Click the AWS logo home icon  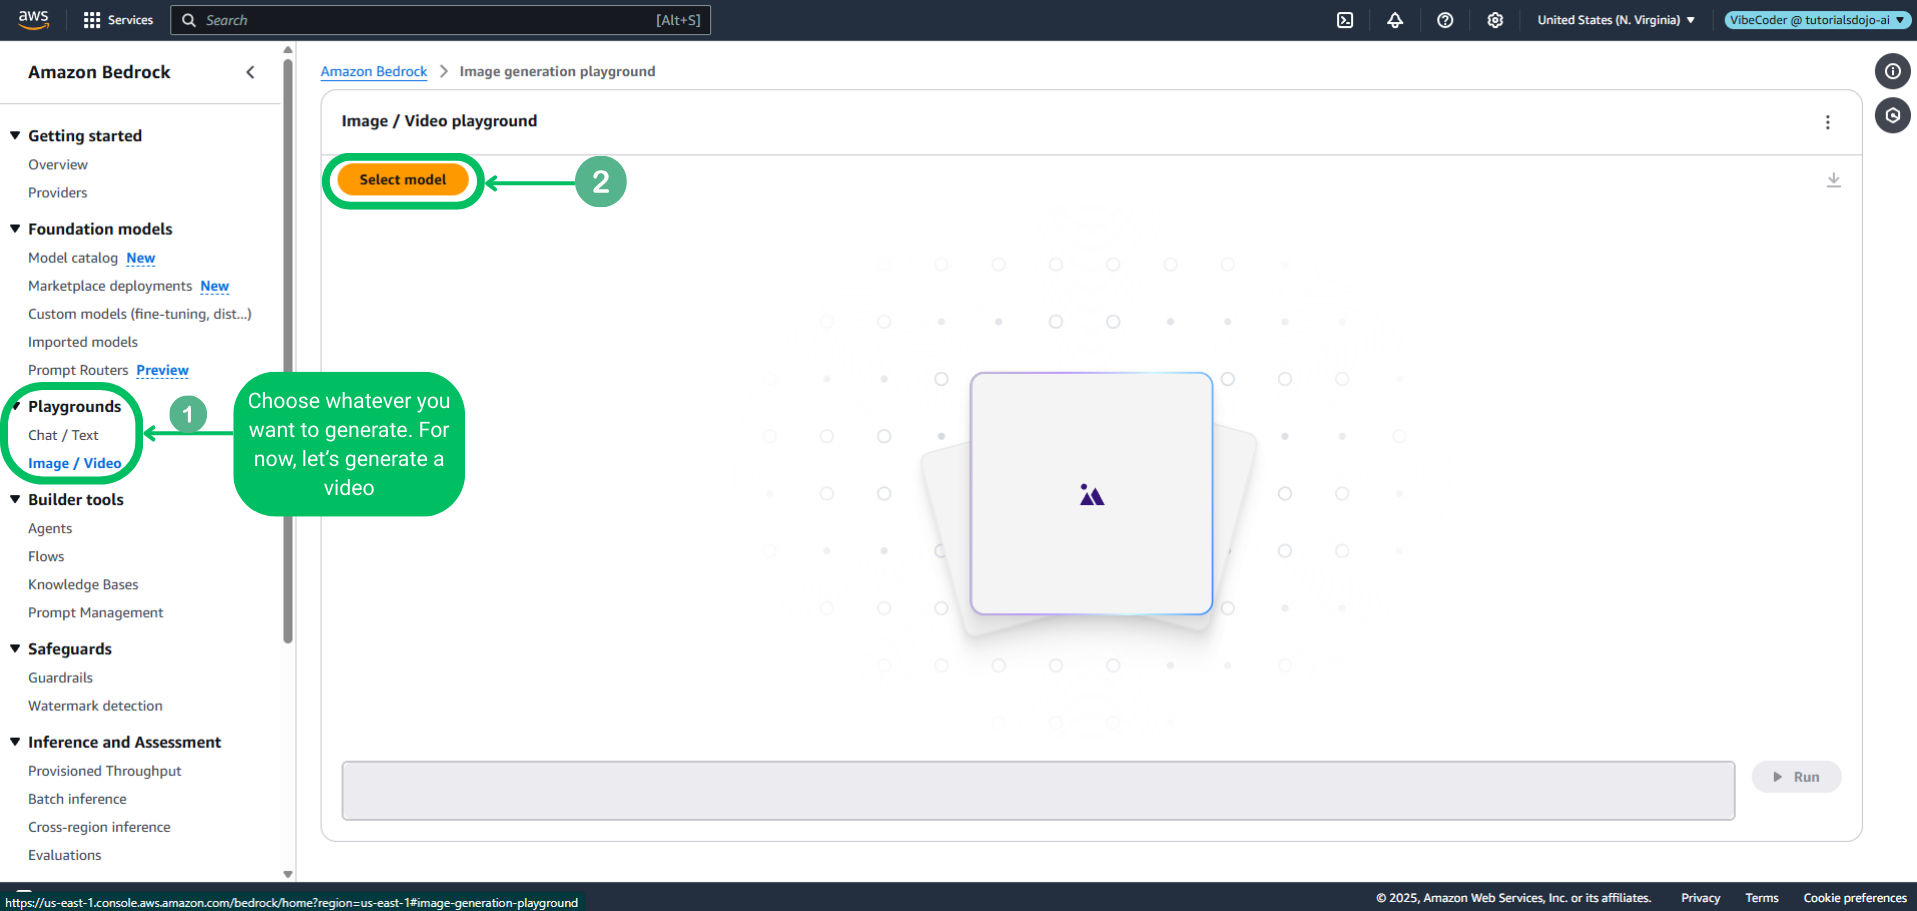(33, 20)
